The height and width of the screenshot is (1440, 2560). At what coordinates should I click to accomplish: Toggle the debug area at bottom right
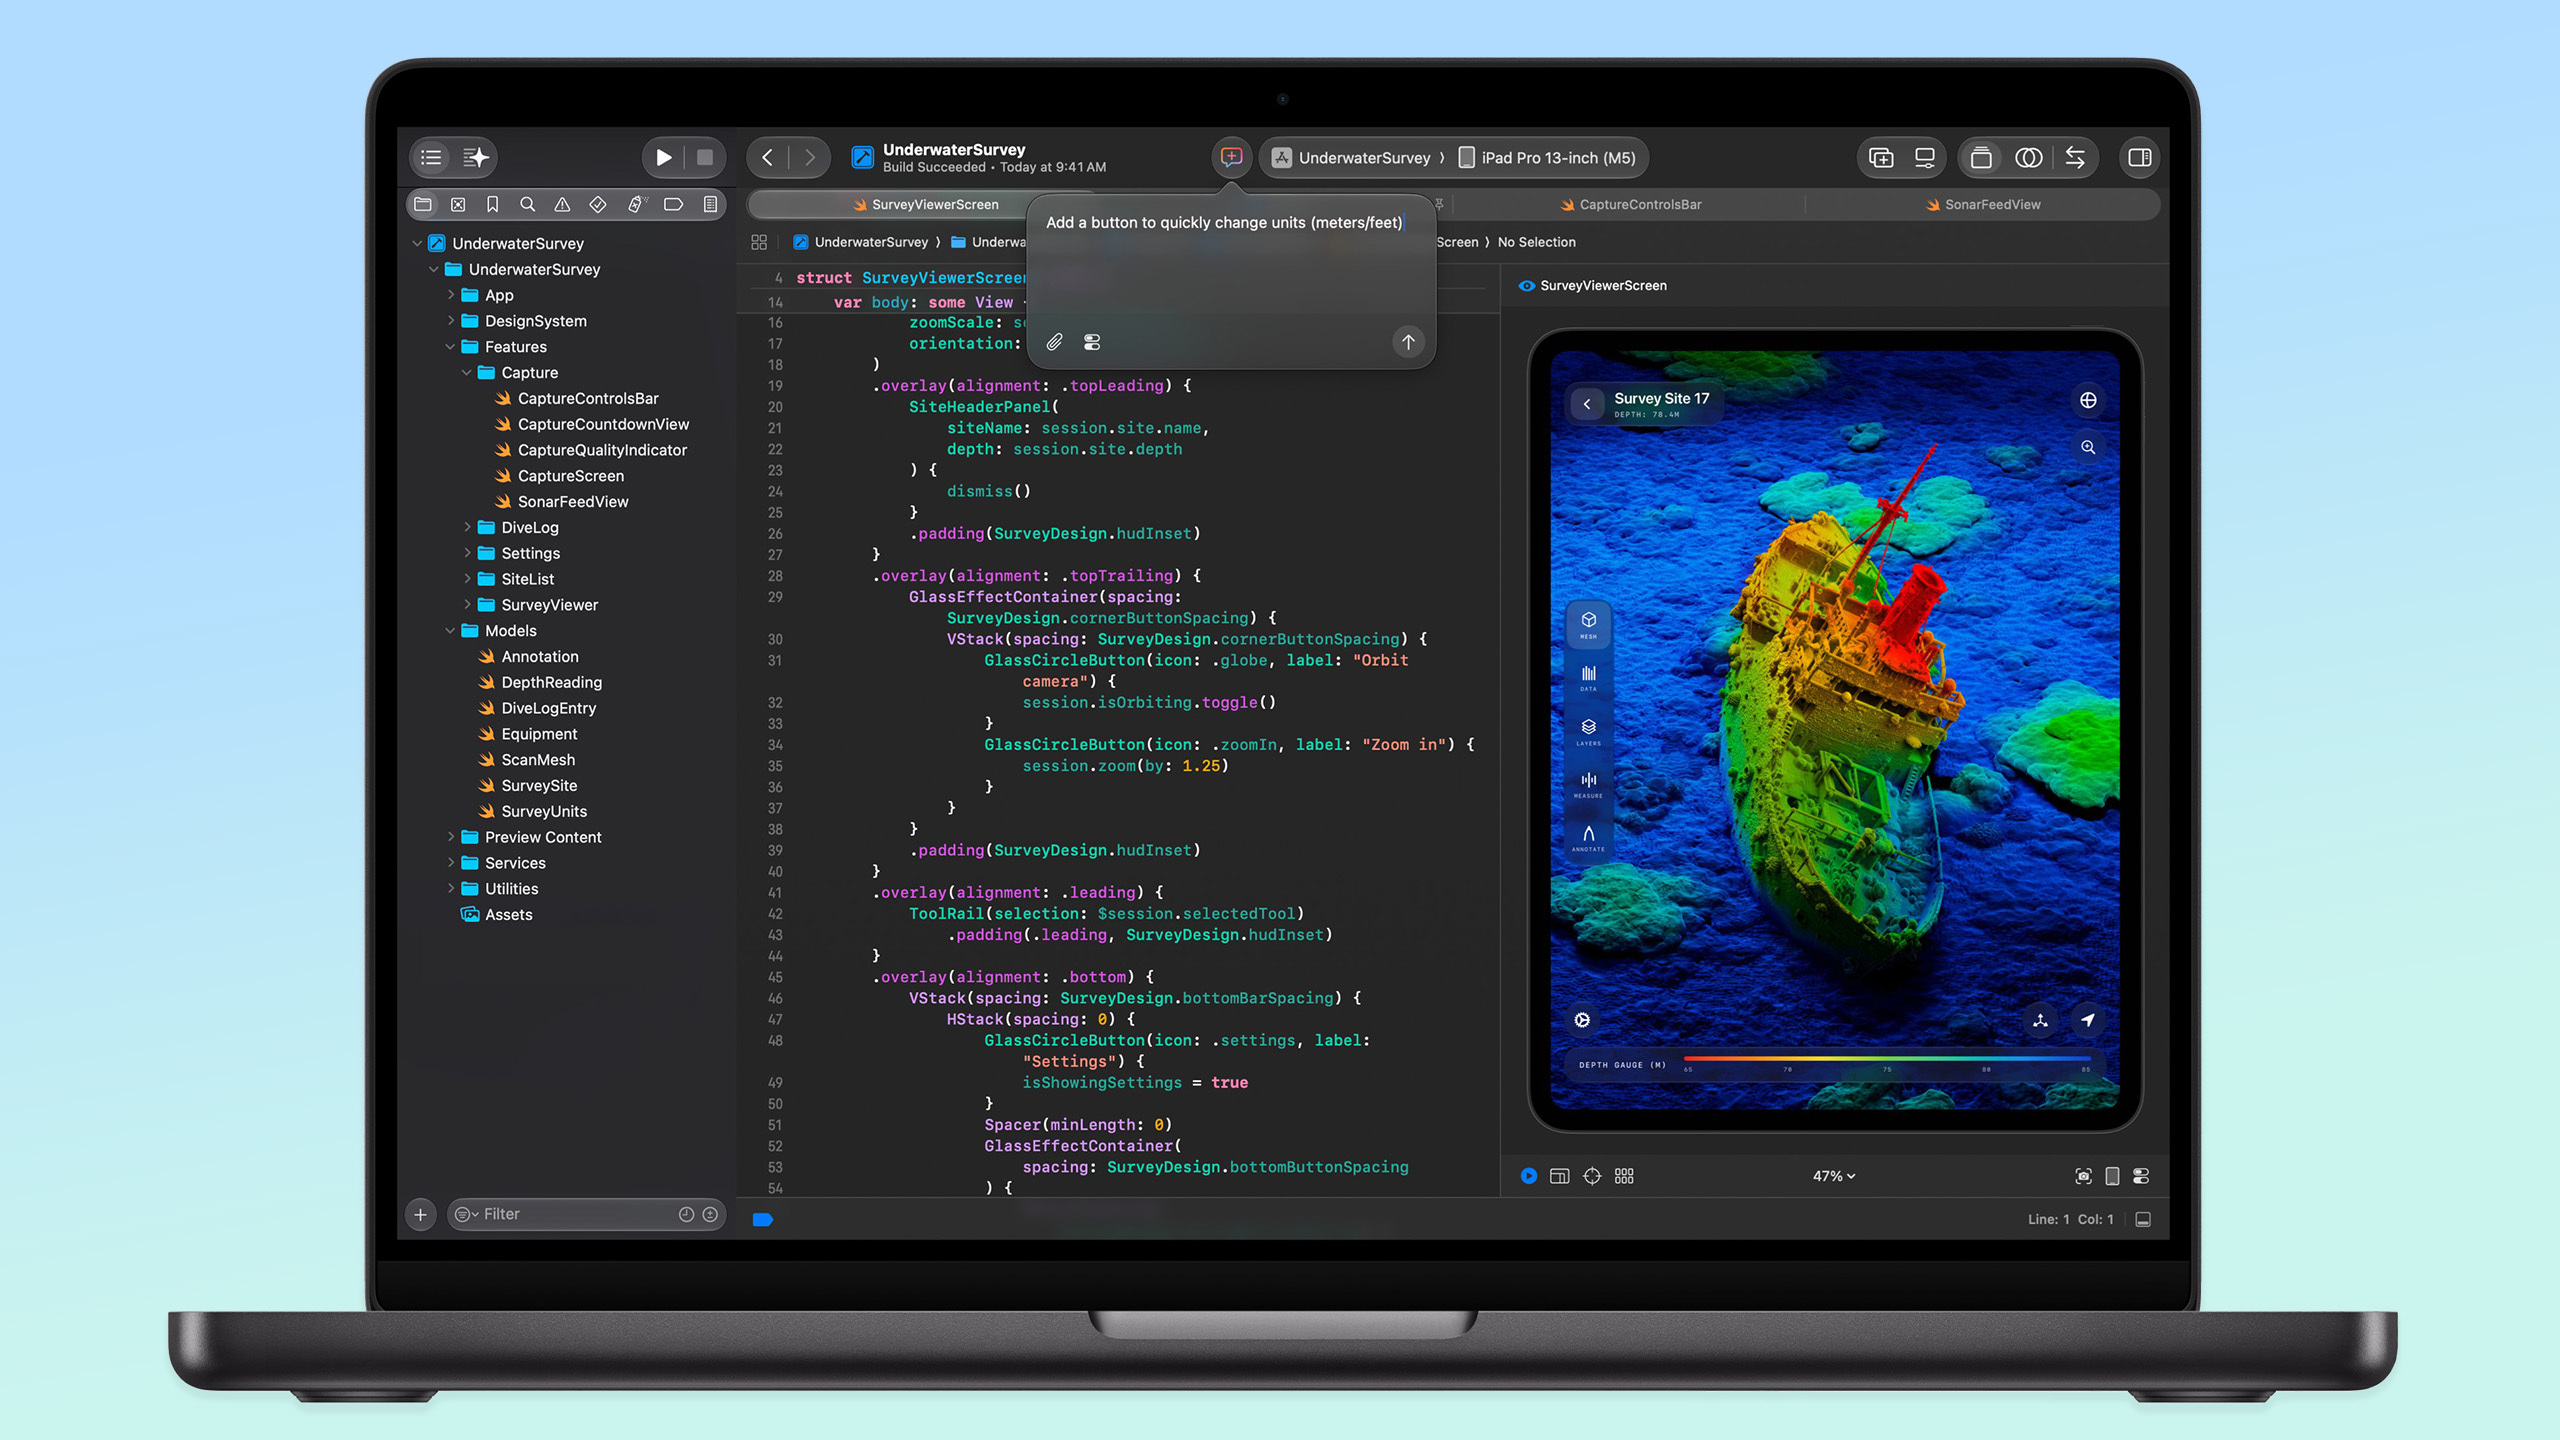pos(2143,1219)
